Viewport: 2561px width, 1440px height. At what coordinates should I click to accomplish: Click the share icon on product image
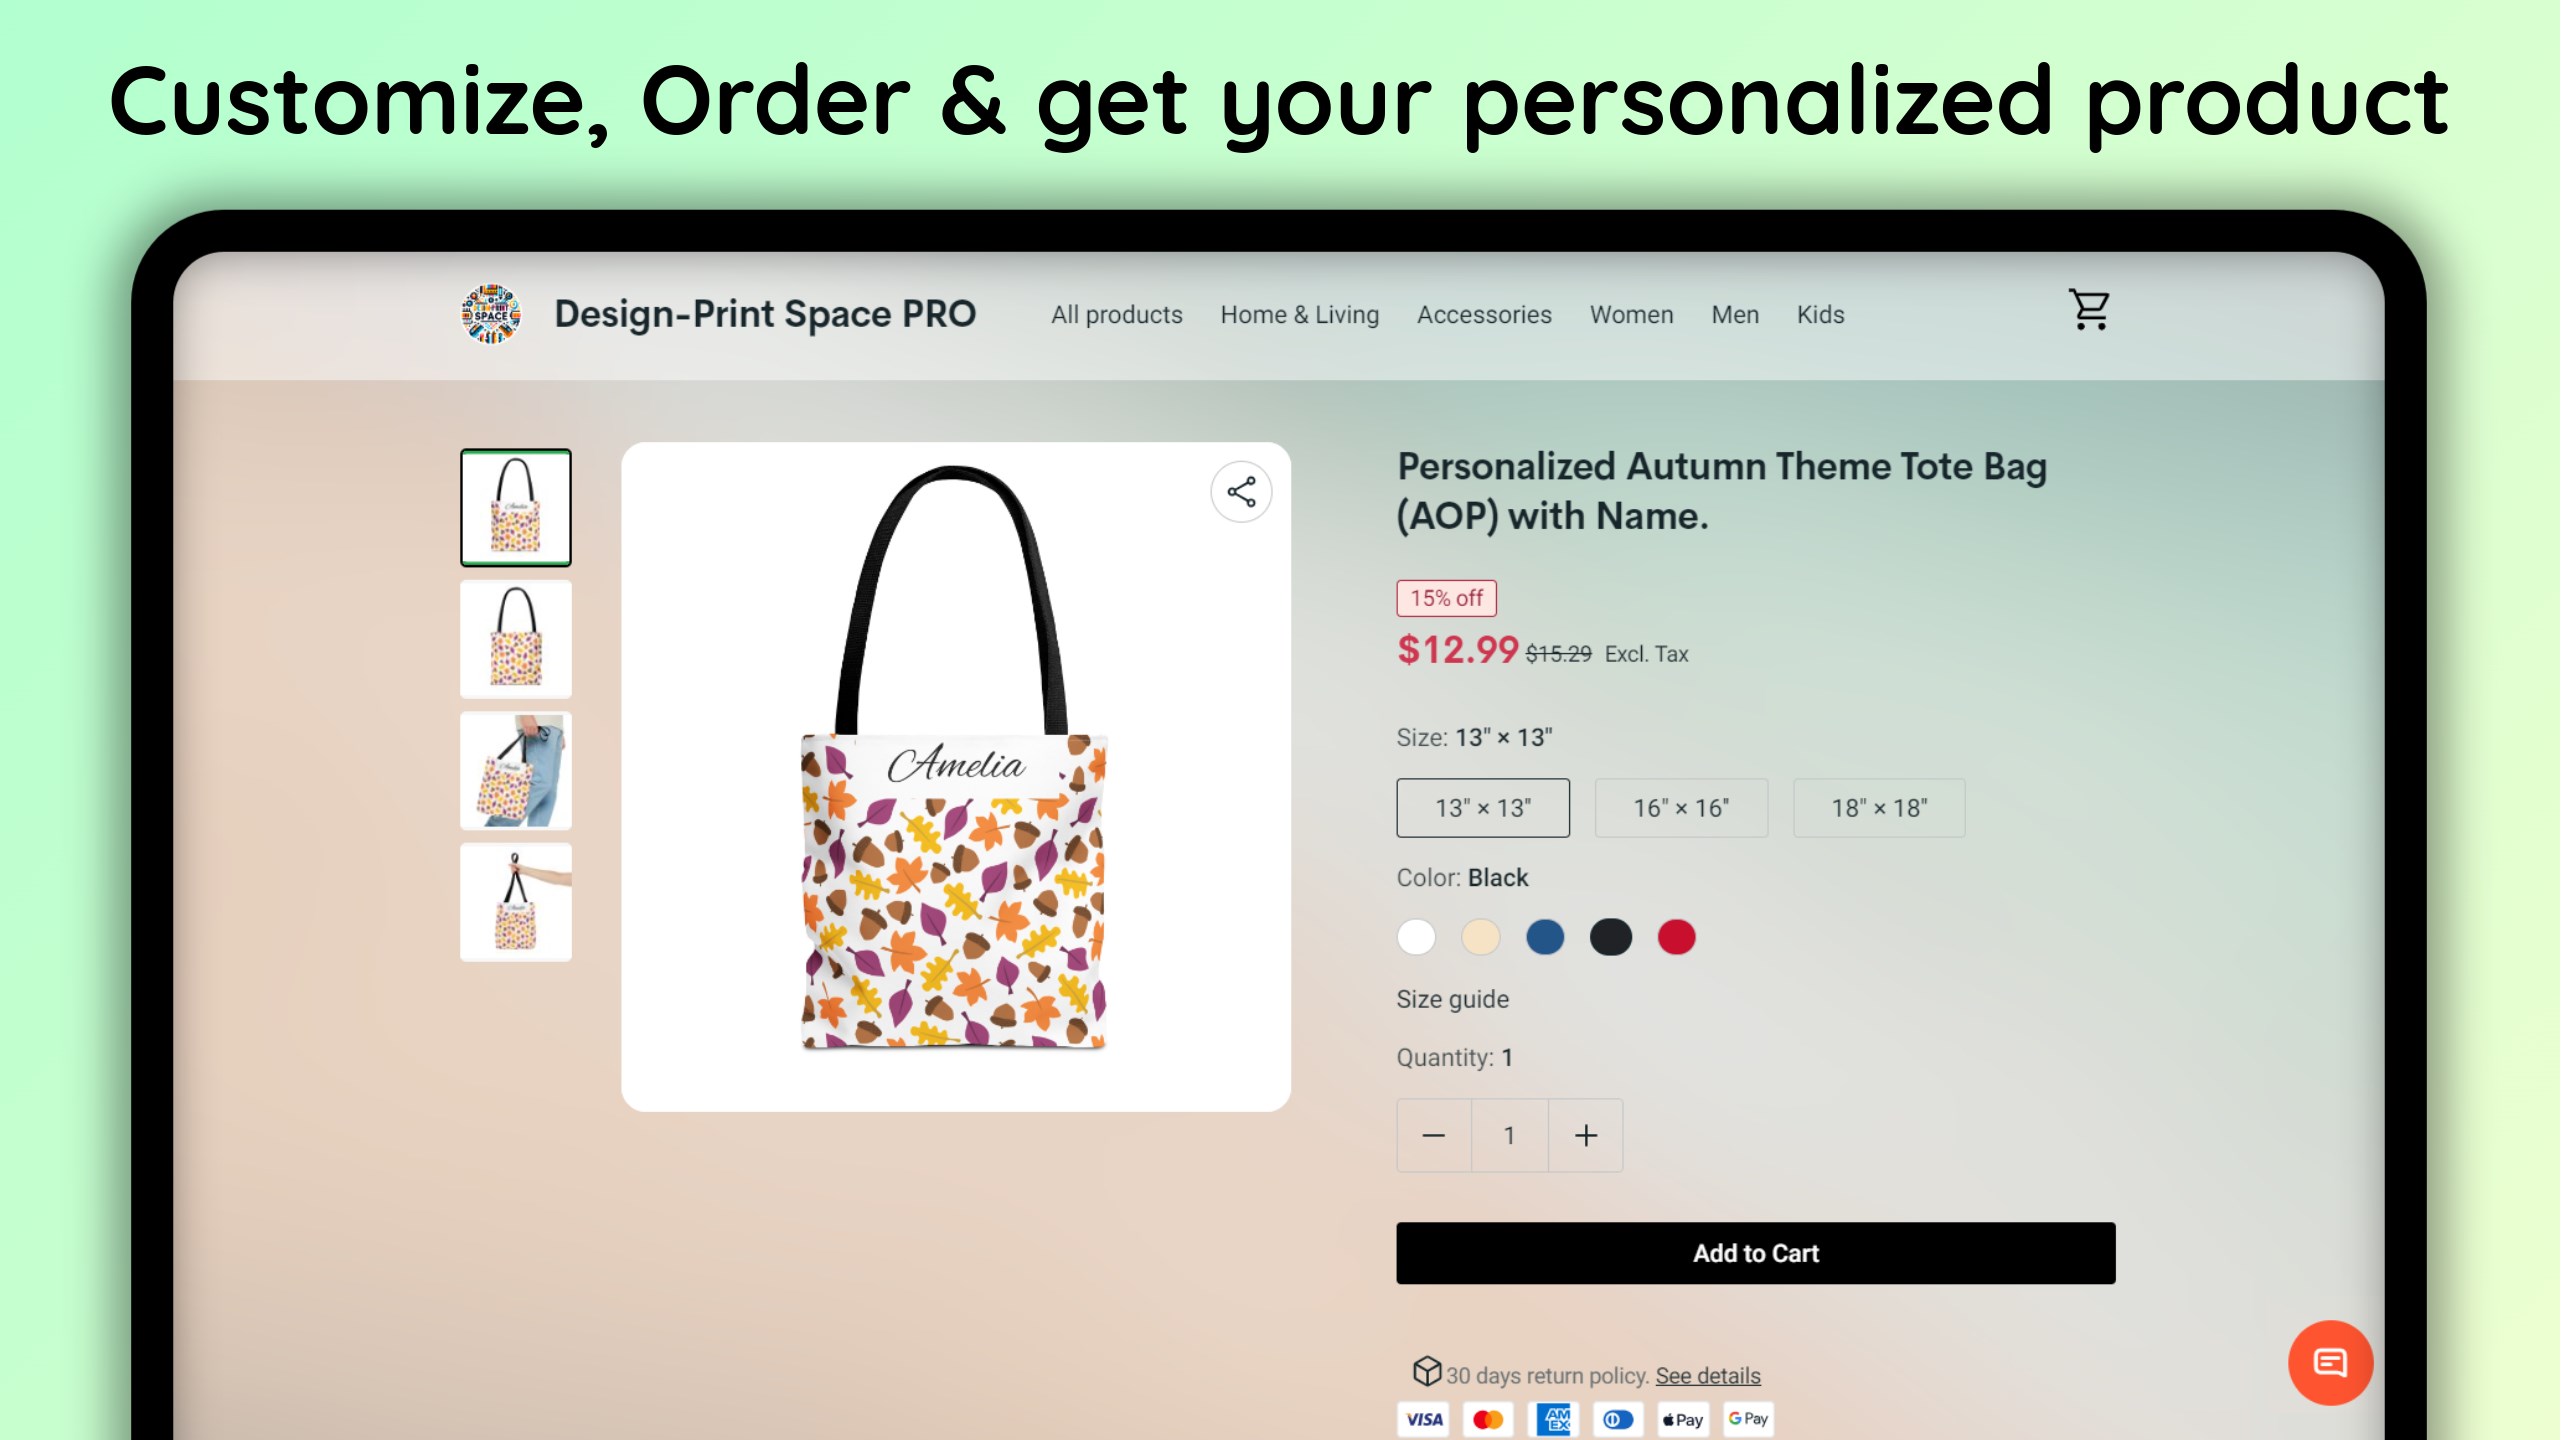1241,492
